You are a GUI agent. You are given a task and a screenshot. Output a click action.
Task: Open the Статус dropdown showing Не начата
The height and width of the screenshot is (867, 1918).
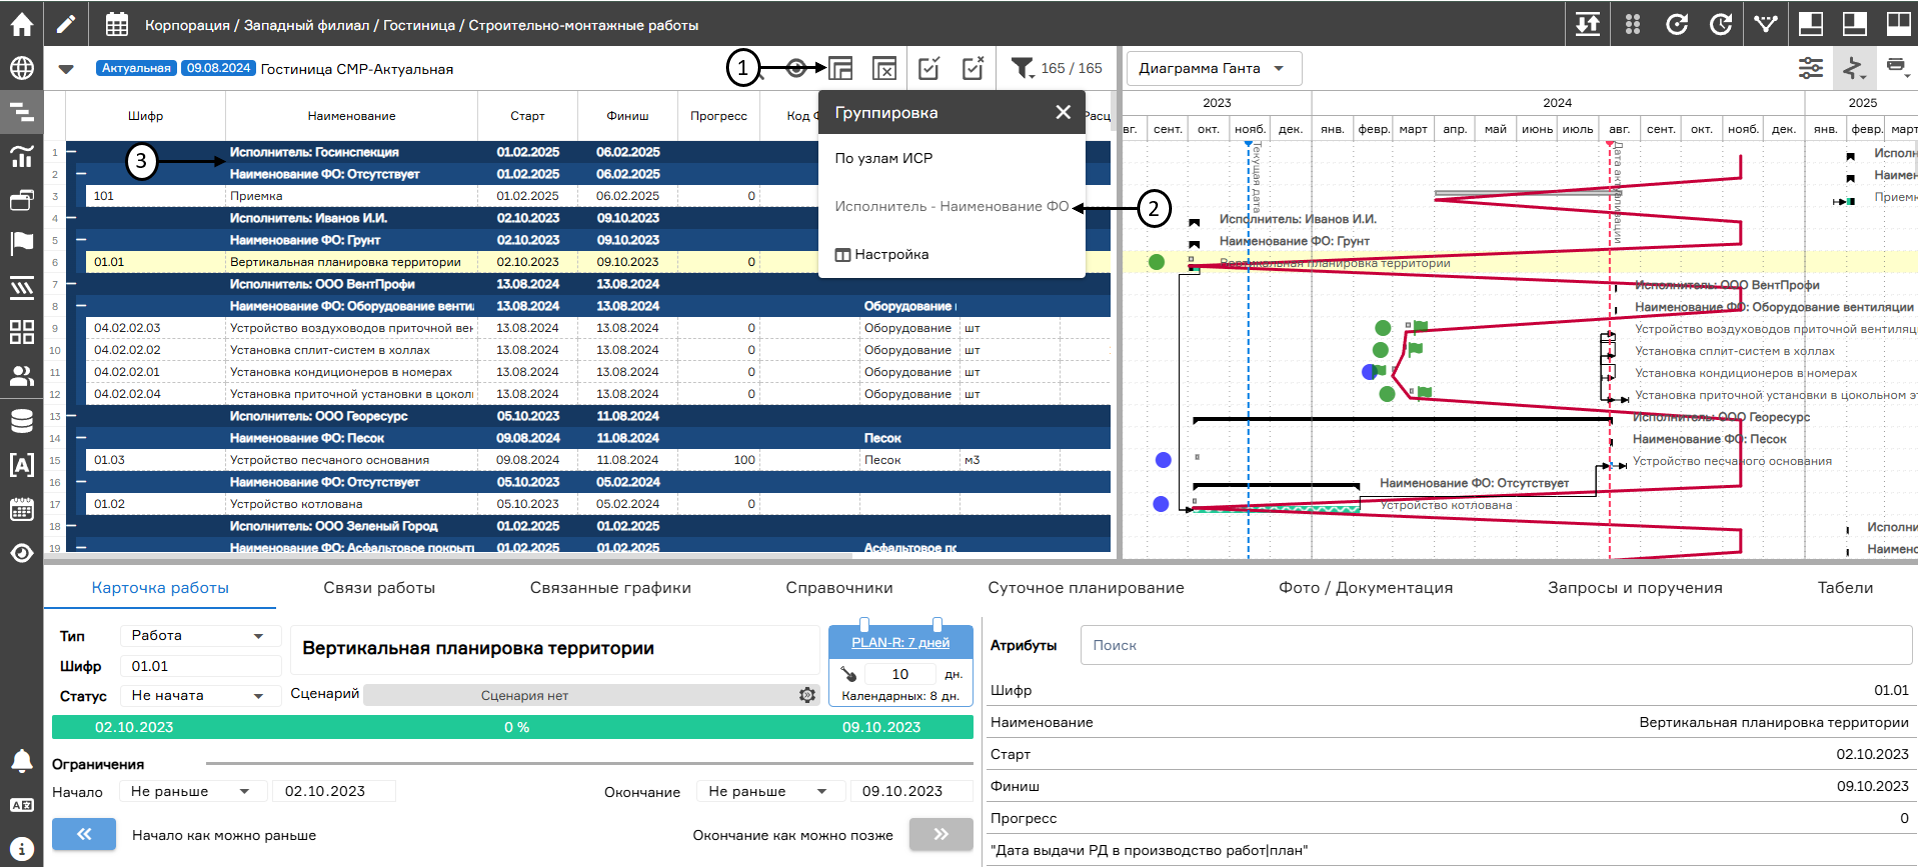198,695
